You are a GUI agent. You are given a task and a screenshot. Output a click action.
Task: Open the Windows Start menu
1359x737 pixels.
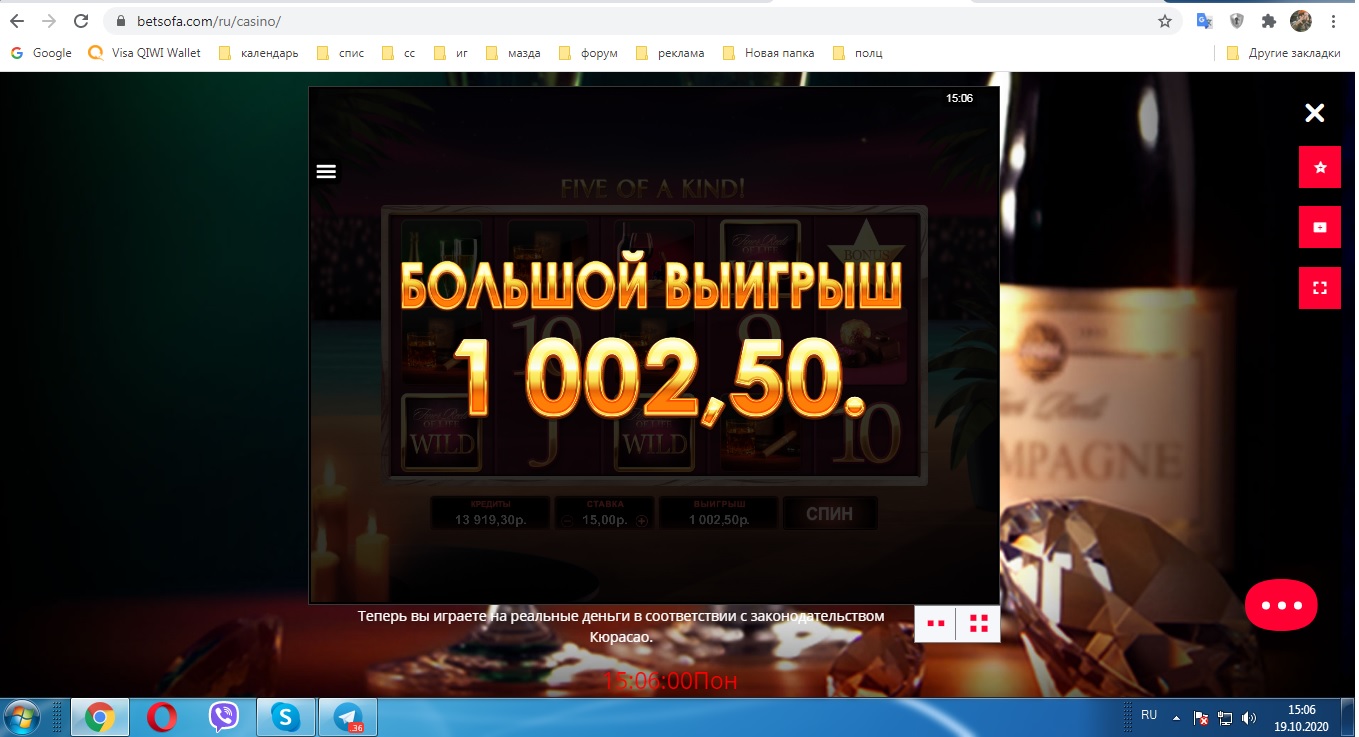pyautogui.click(x=22, y=717)
